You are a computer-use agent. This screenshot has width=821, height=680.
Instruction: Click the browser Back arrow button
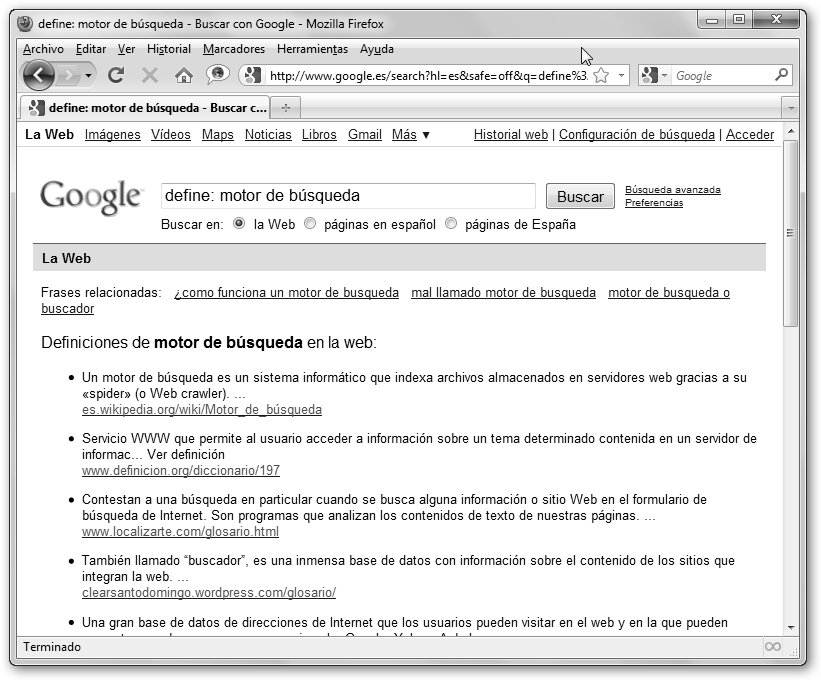pos(38,75)
